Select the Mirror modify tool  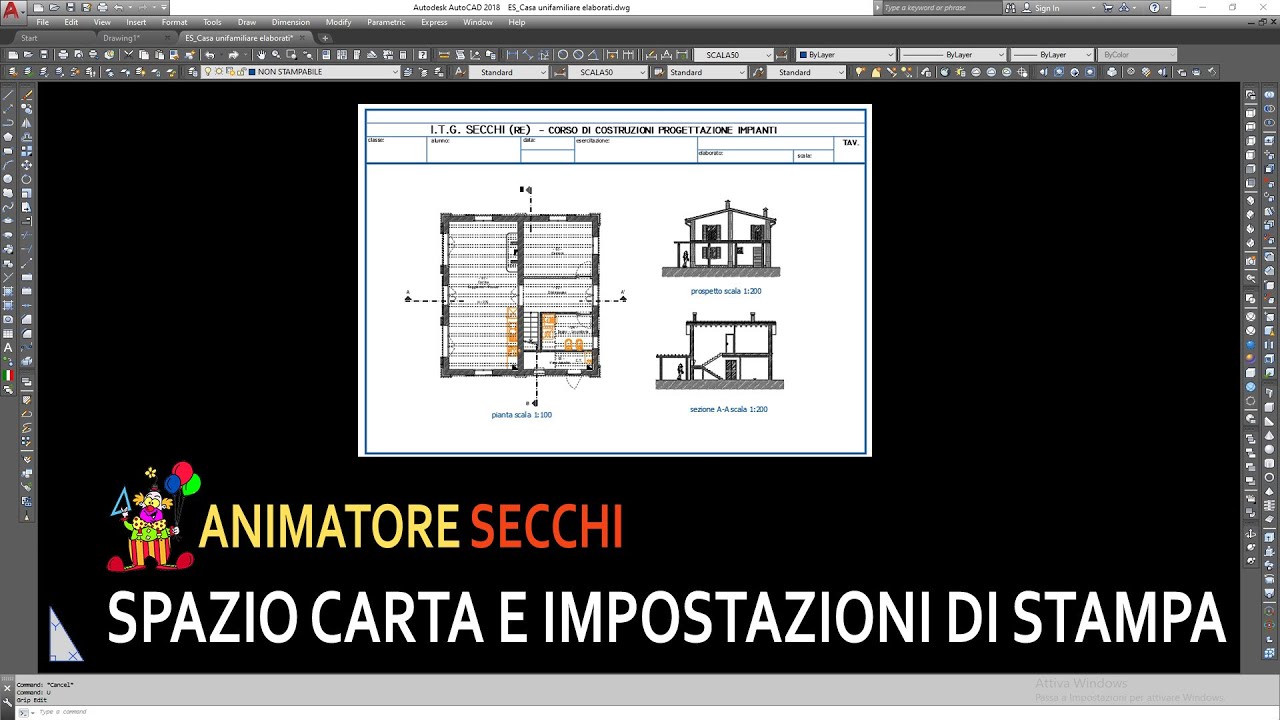(x=27, y=122)
